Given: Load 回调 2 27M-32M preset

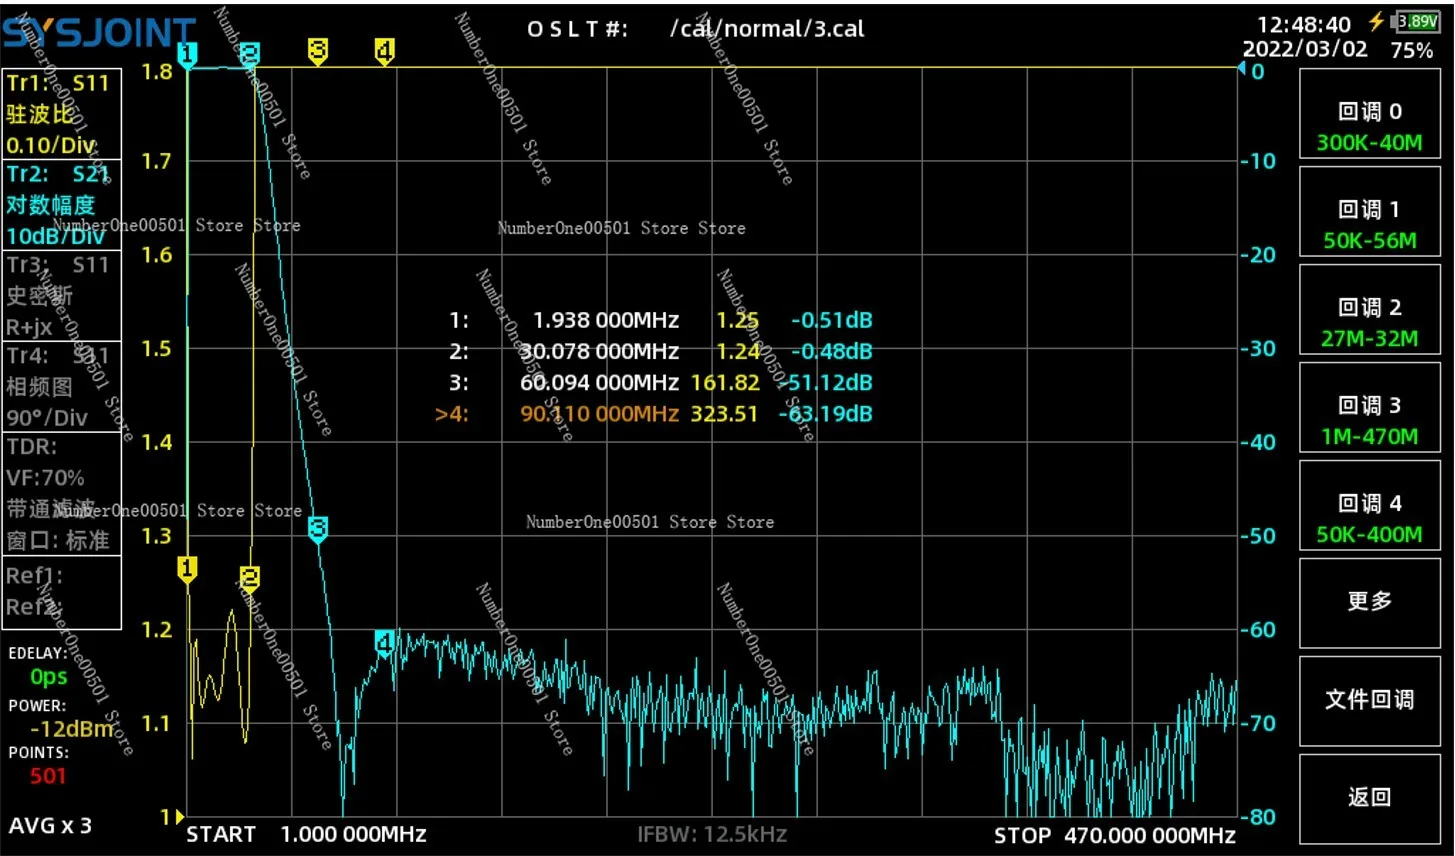Looking at the screenshot, I should pos(1369,309).
